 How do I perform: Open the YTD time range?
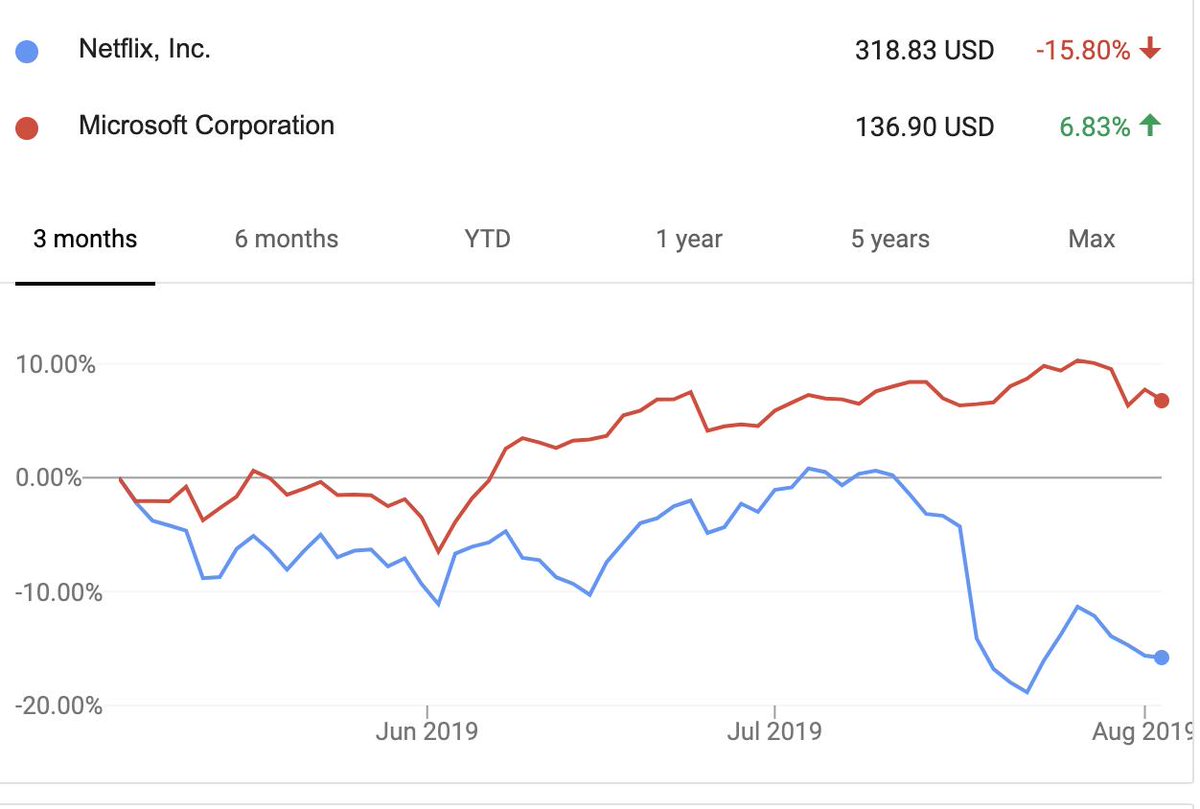point(487,240)
